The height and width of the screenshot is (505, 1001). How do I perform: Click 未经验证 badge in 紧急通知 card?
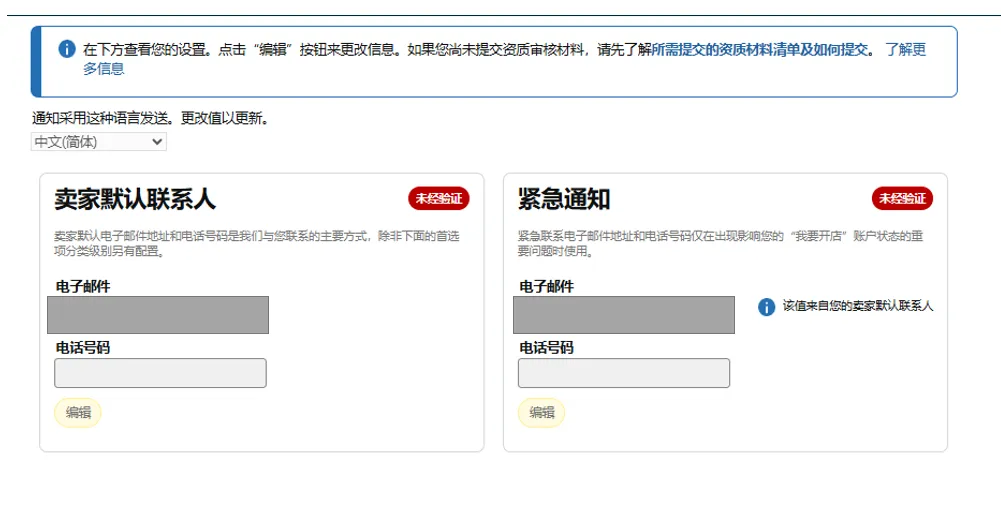coord(902,199)
